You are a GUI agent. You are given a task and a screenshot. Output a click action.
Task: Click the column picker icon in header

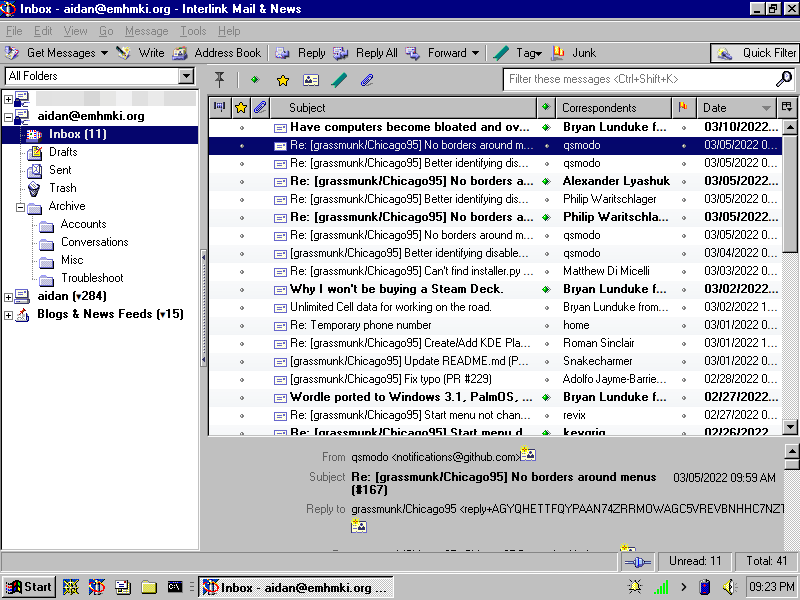pos(787,107)
